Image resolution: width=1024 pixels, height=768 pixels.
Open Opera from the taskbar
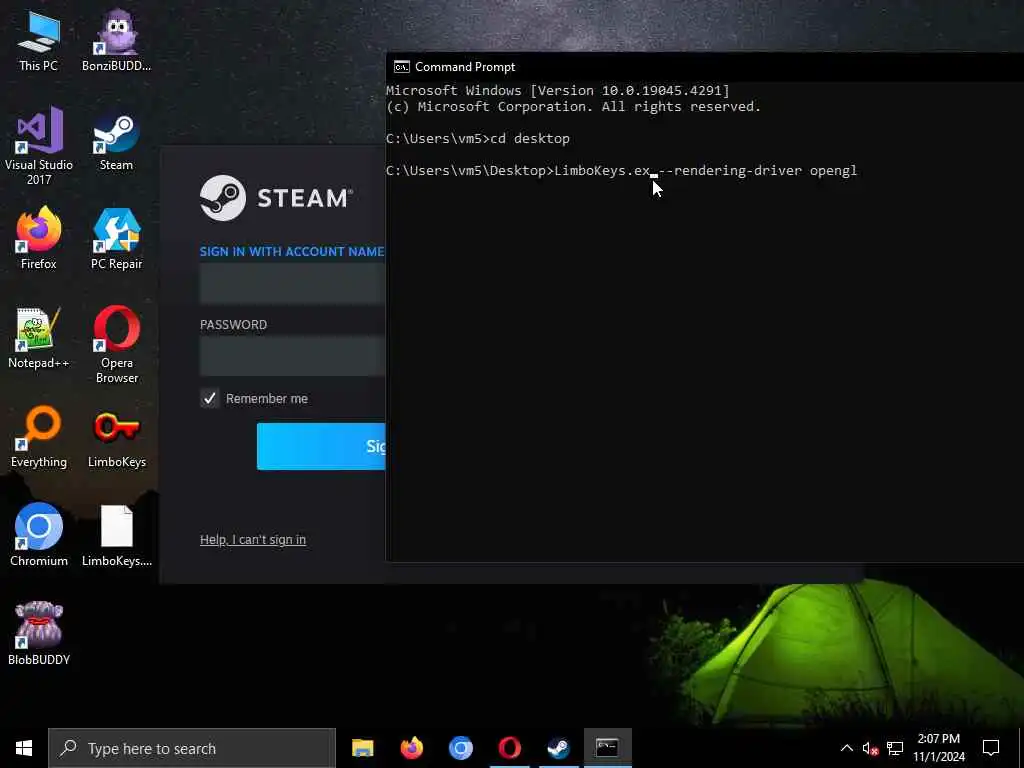tap(509, 748)
